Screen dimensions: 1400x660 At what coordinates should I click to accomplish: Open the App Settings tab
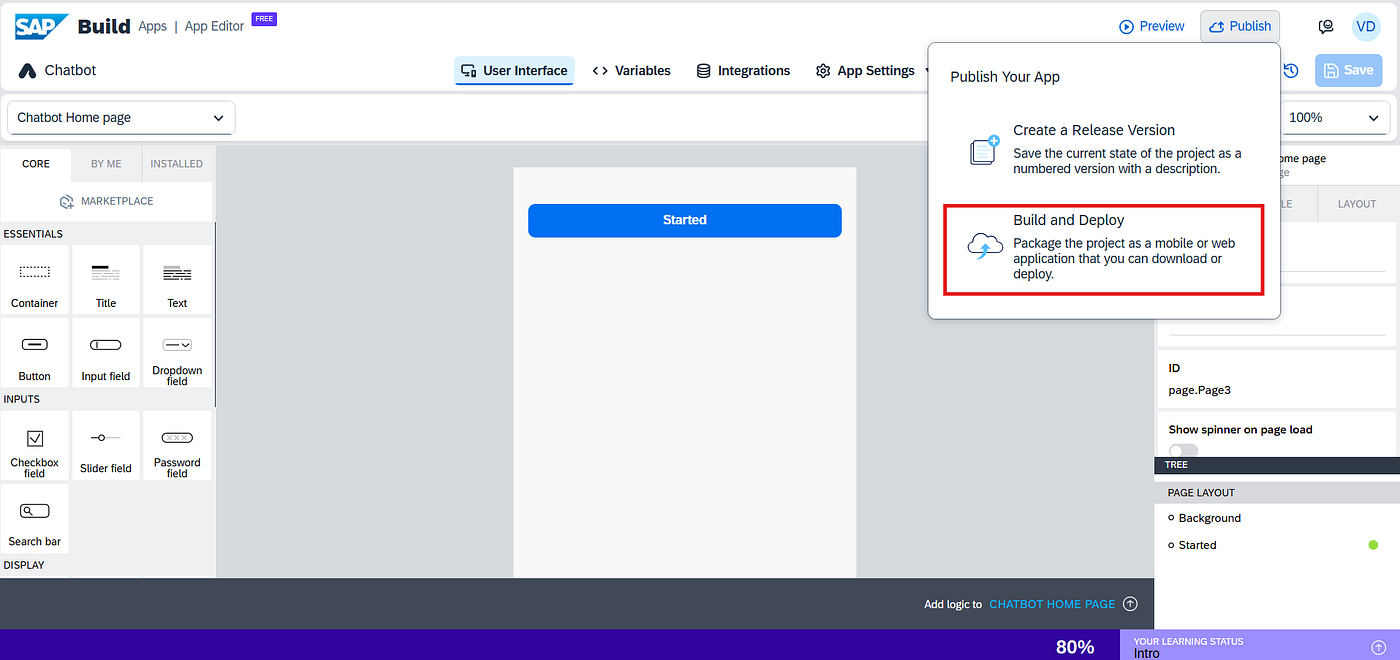tap(866, 70)
